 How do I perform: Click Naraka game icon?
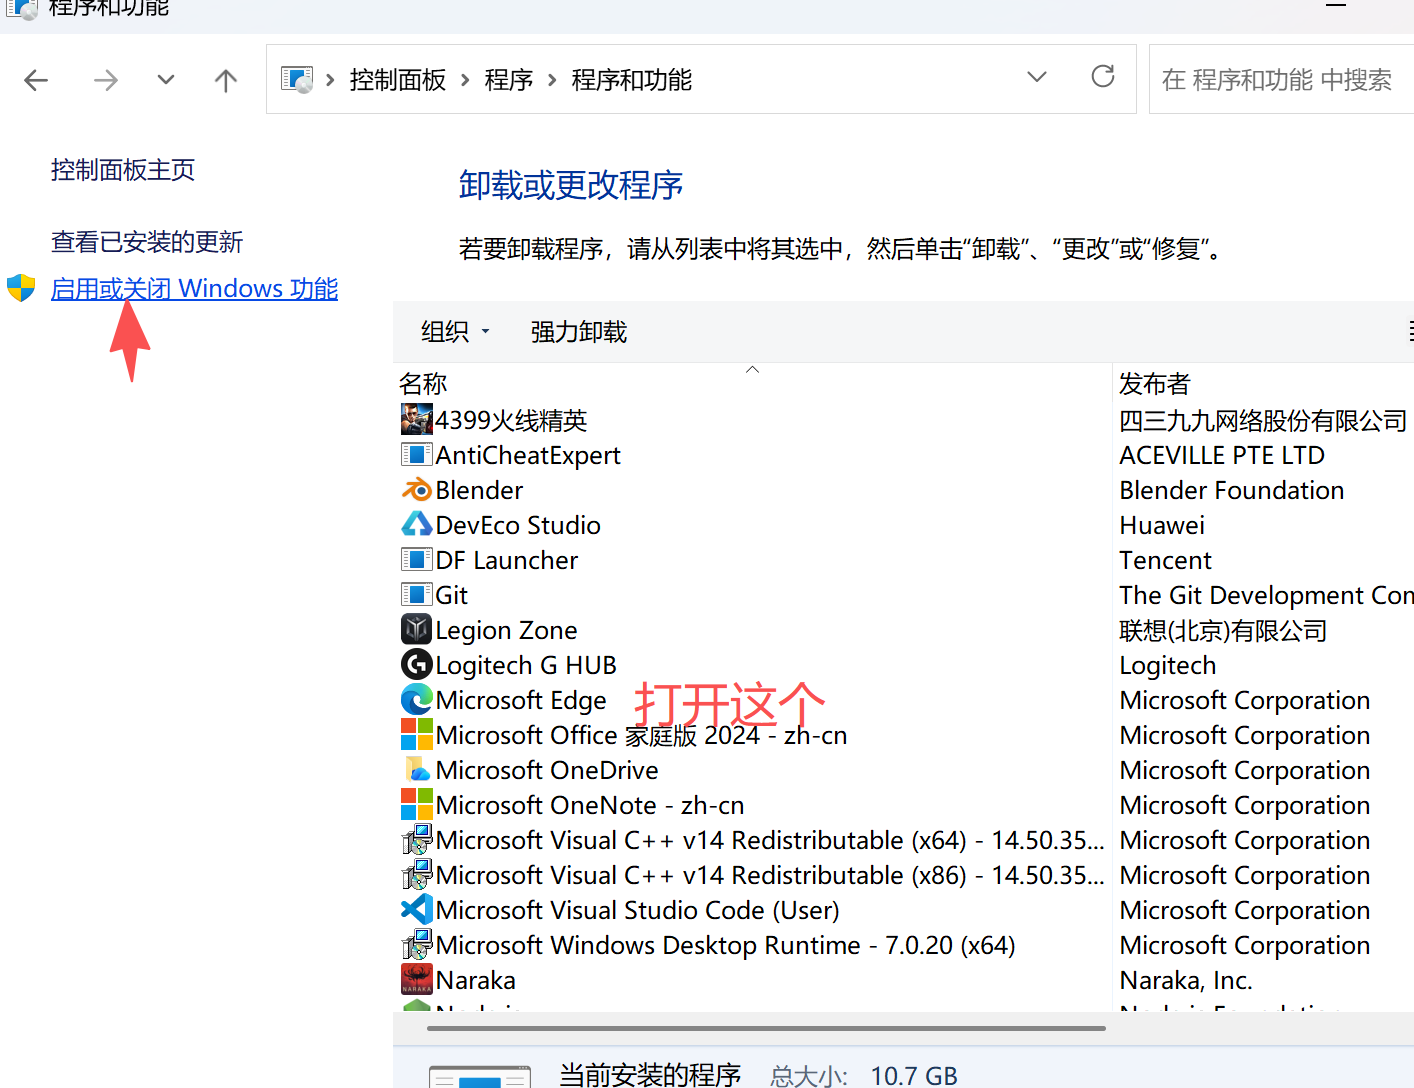tap(417, 979)
